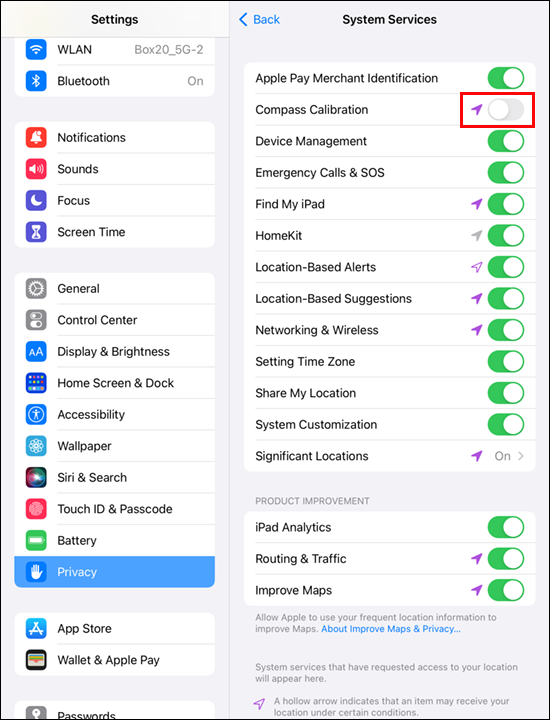The image size is (550, 720).
Task: Disable the HomeKit location toggle
Action: [x=505, y=236]
